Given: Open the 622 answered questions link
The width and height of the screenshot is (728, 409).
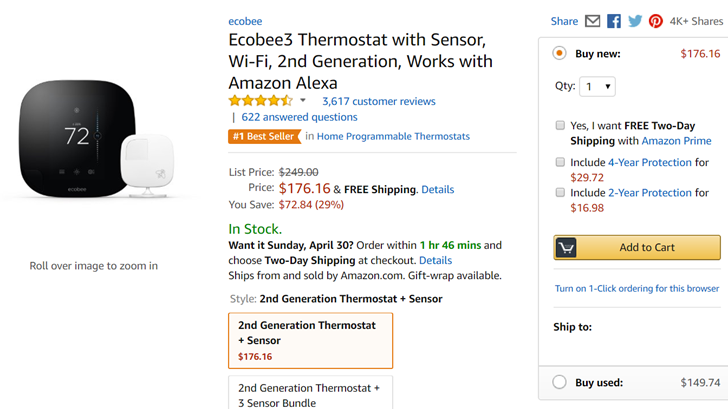Looking at the screenshot, I should pyautogui.click(x=299, y=117).
